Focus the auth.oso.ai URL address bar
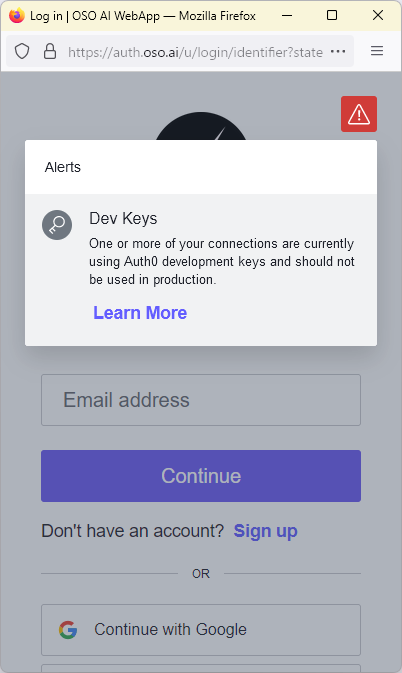 (195, 52)
